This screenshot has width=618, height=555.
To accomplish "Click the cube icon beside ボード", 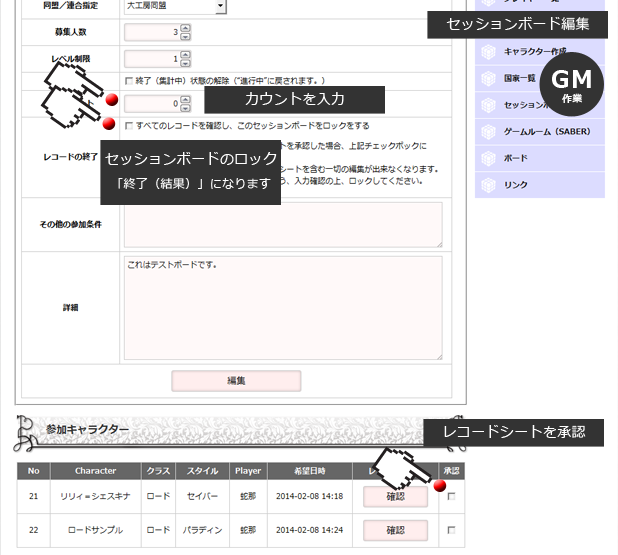I will click(488, 158).
